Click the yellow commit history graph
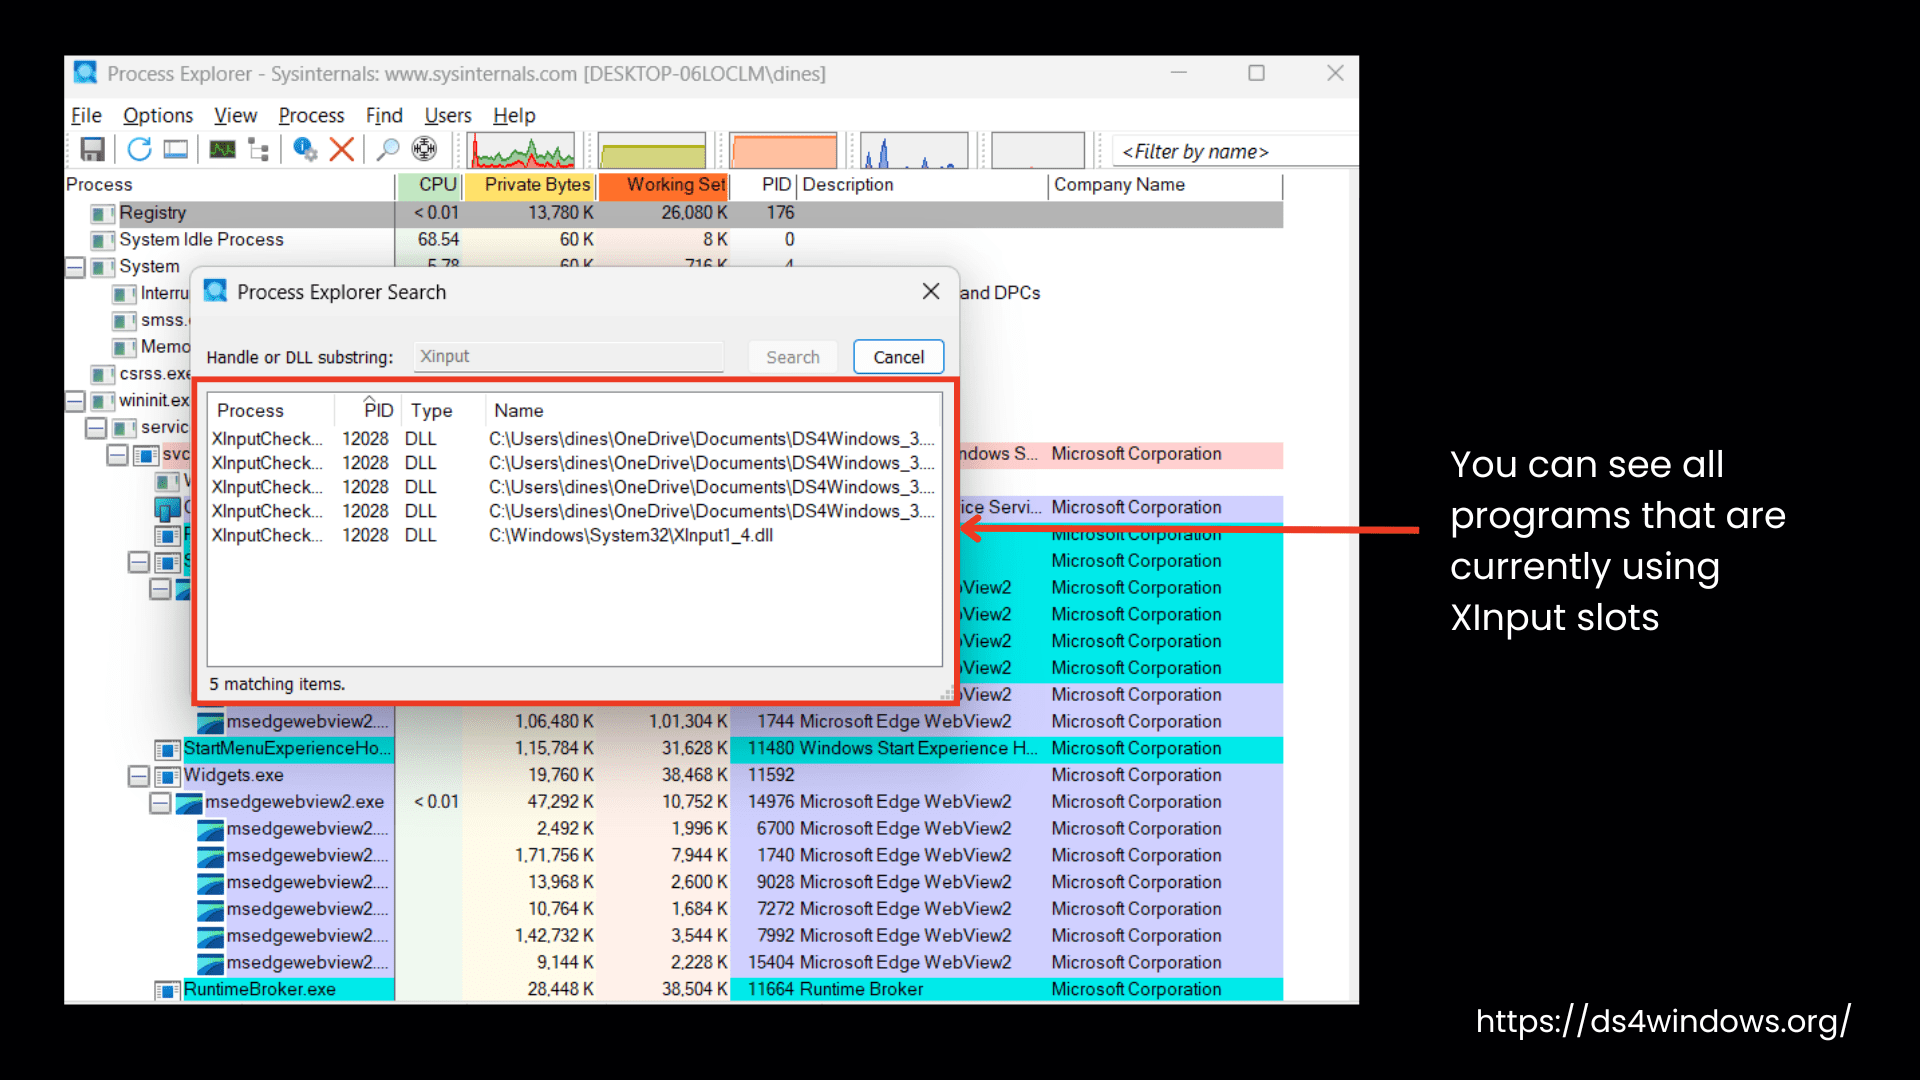Viewport: 1920px width, 1080px height. [652, 150]
